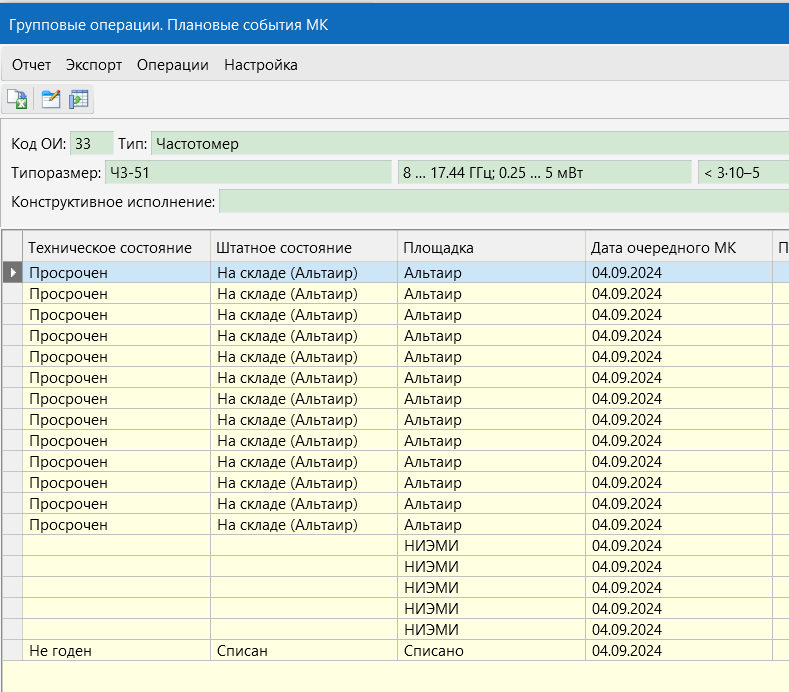Click the accuracy field < 3·10–5
Viewport: 789px width, 692px height.
click(743, 173)
